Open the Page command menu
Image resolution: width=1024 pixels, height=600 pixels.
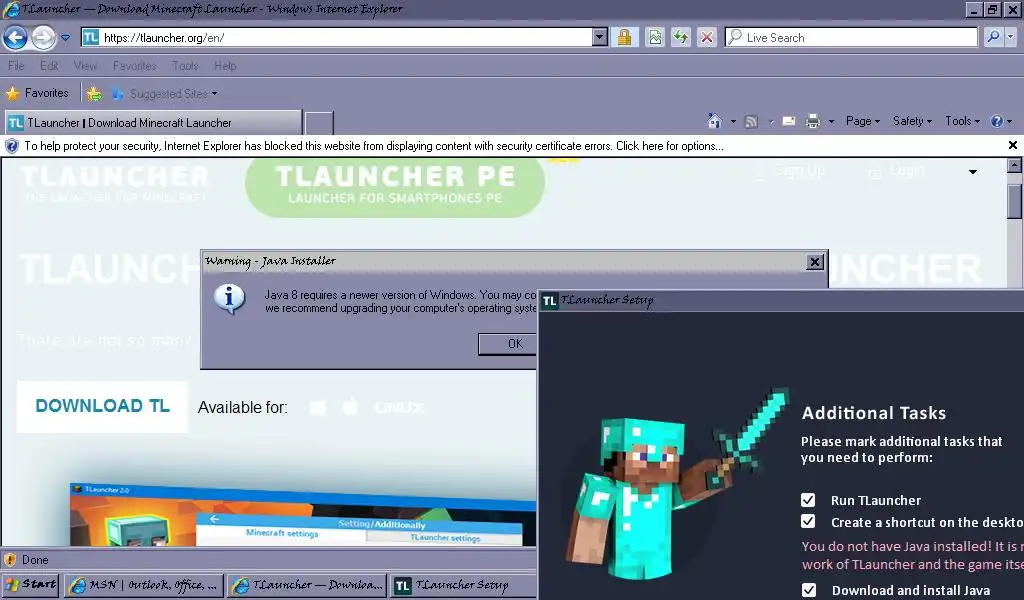point(863,121)
